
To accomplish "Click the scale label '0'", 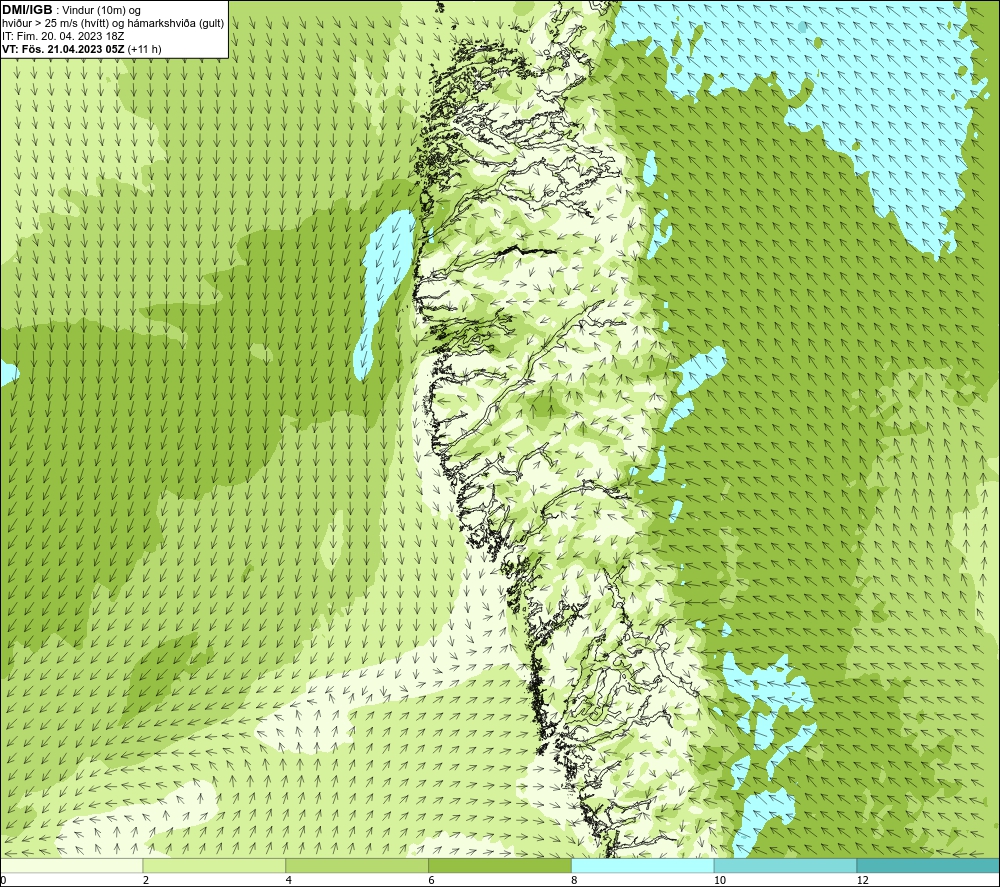I will click(3, 881).
